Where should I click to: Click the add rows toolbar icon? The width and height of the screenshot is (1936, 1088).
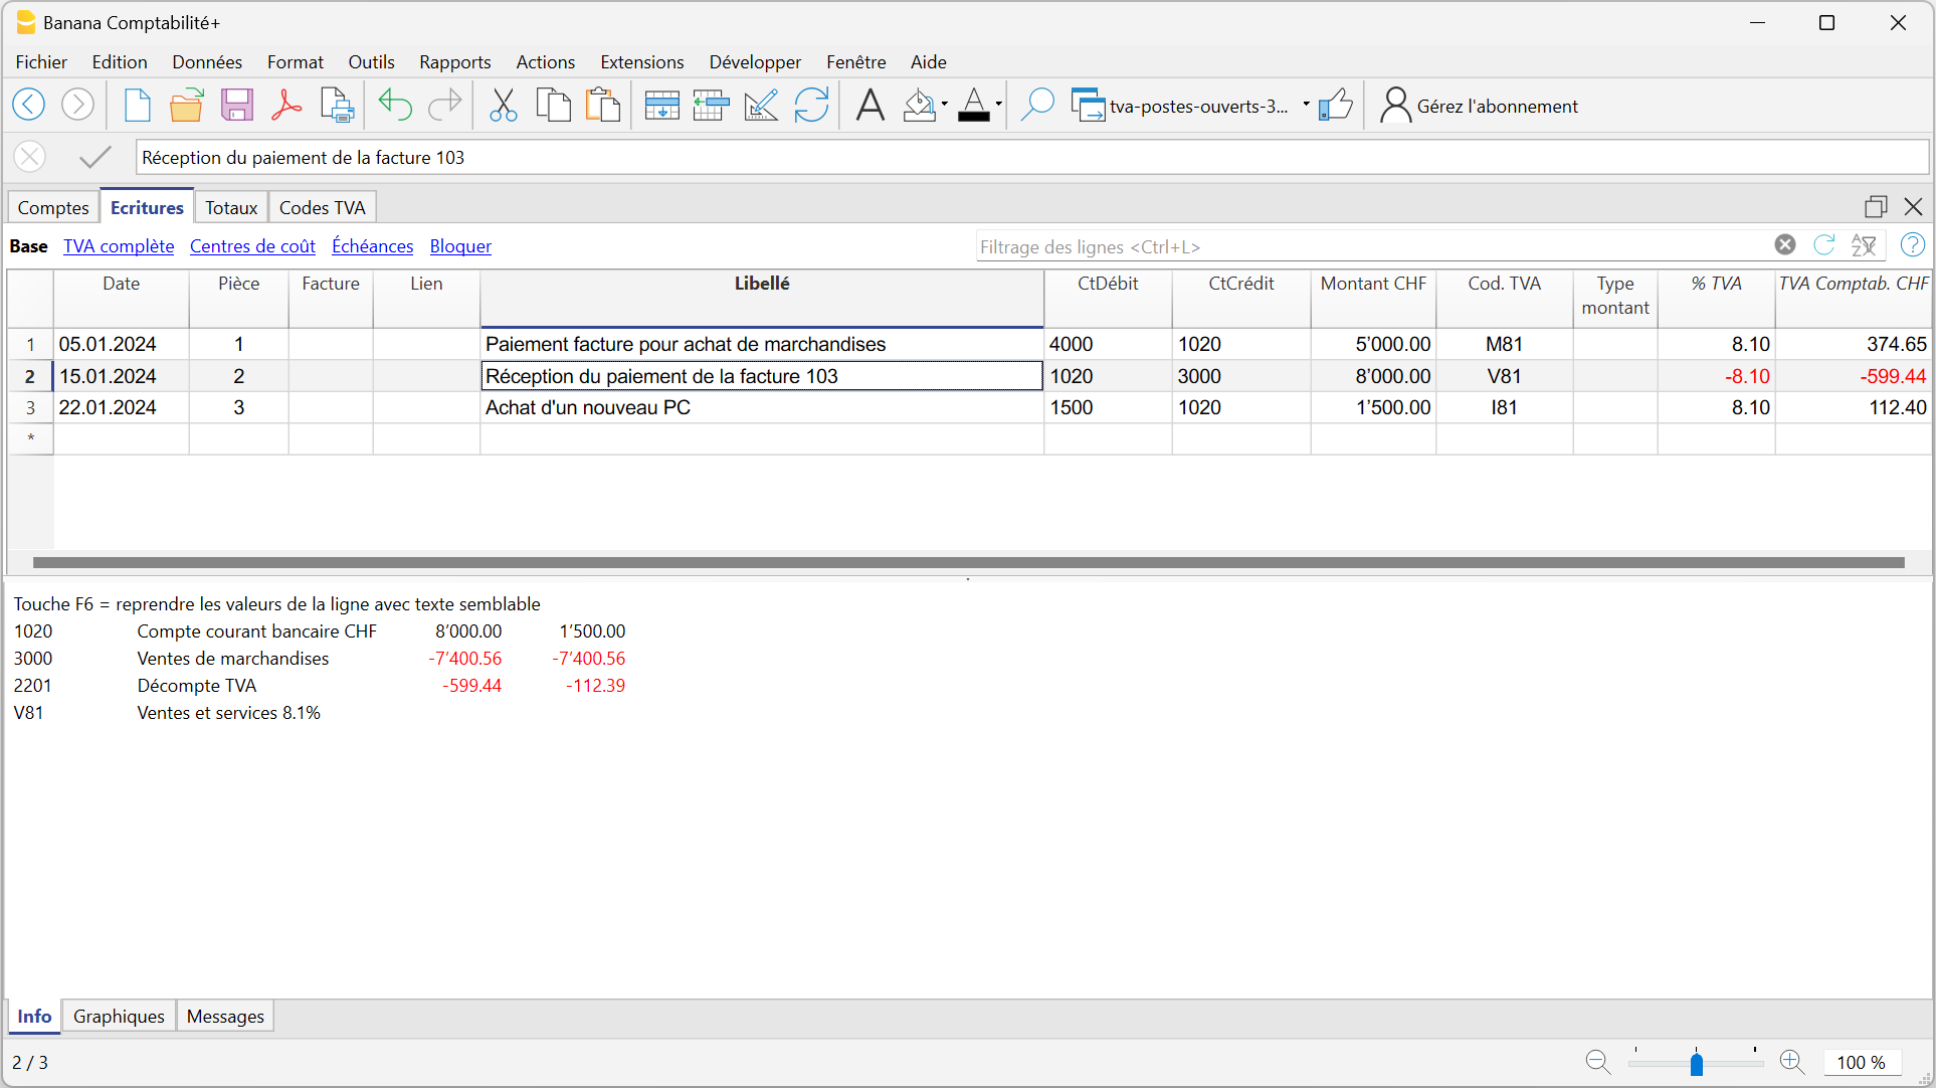(661, 105)
